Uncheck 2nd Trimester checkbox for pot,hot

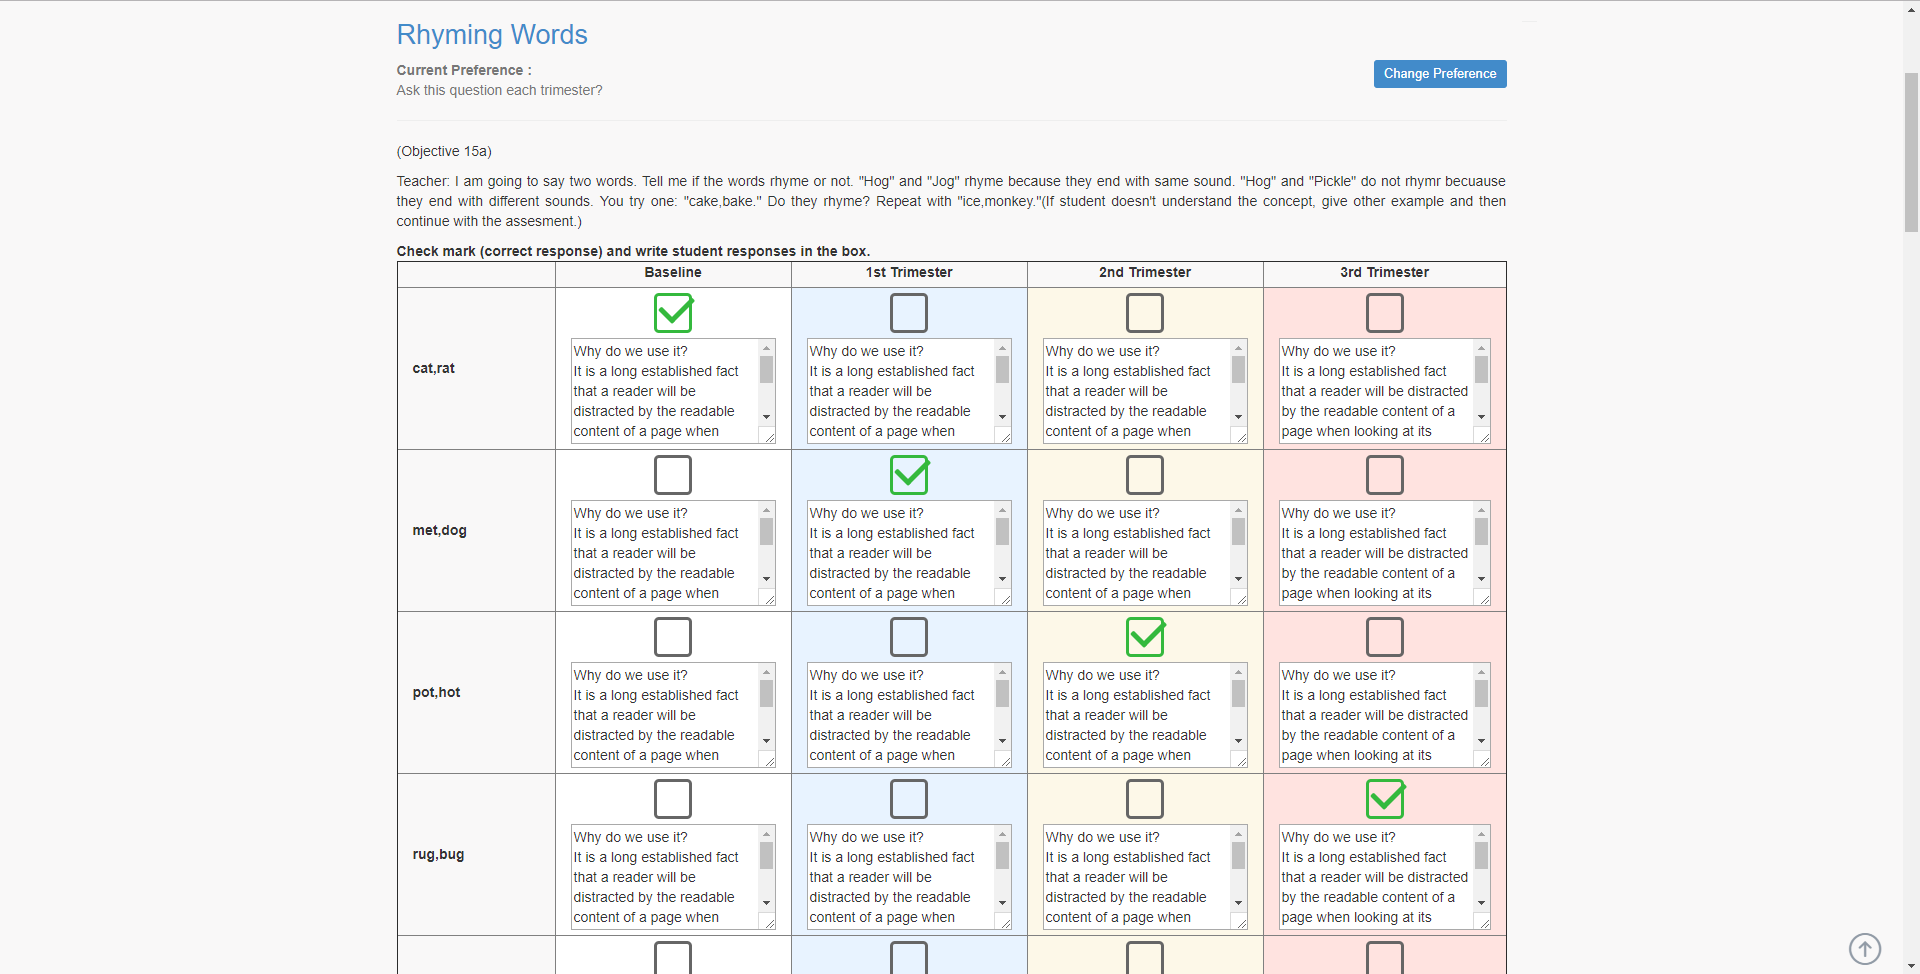point(1144,637)
